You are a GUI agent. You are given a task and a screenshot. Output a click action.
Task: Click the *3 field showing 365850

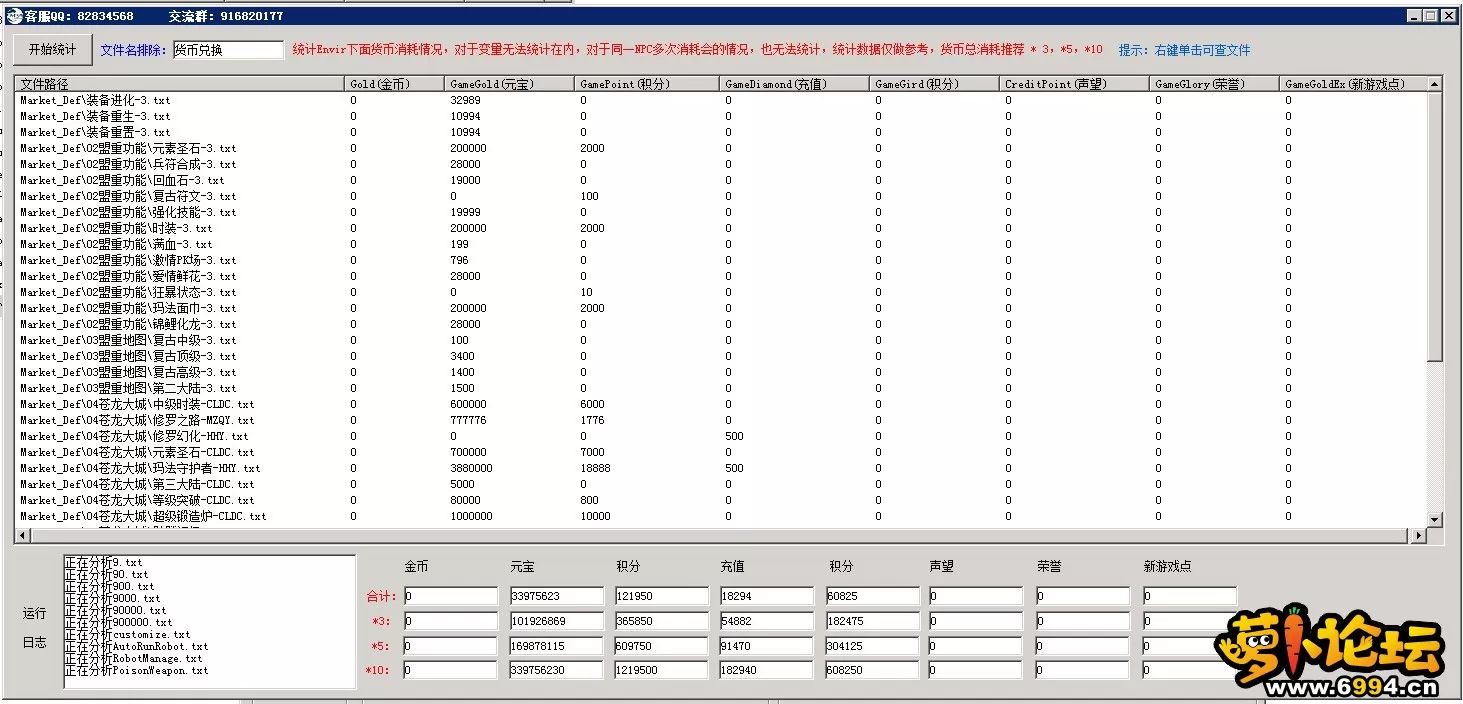(663, 621)
